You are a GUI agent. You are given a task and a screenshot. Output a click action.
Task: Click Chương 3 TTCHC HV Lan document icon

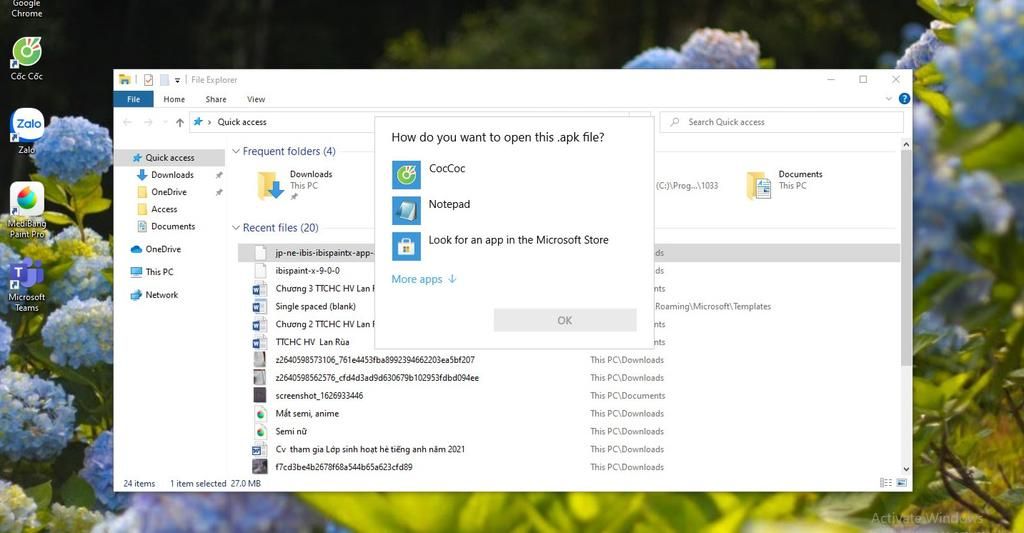(x=260, y=289)
